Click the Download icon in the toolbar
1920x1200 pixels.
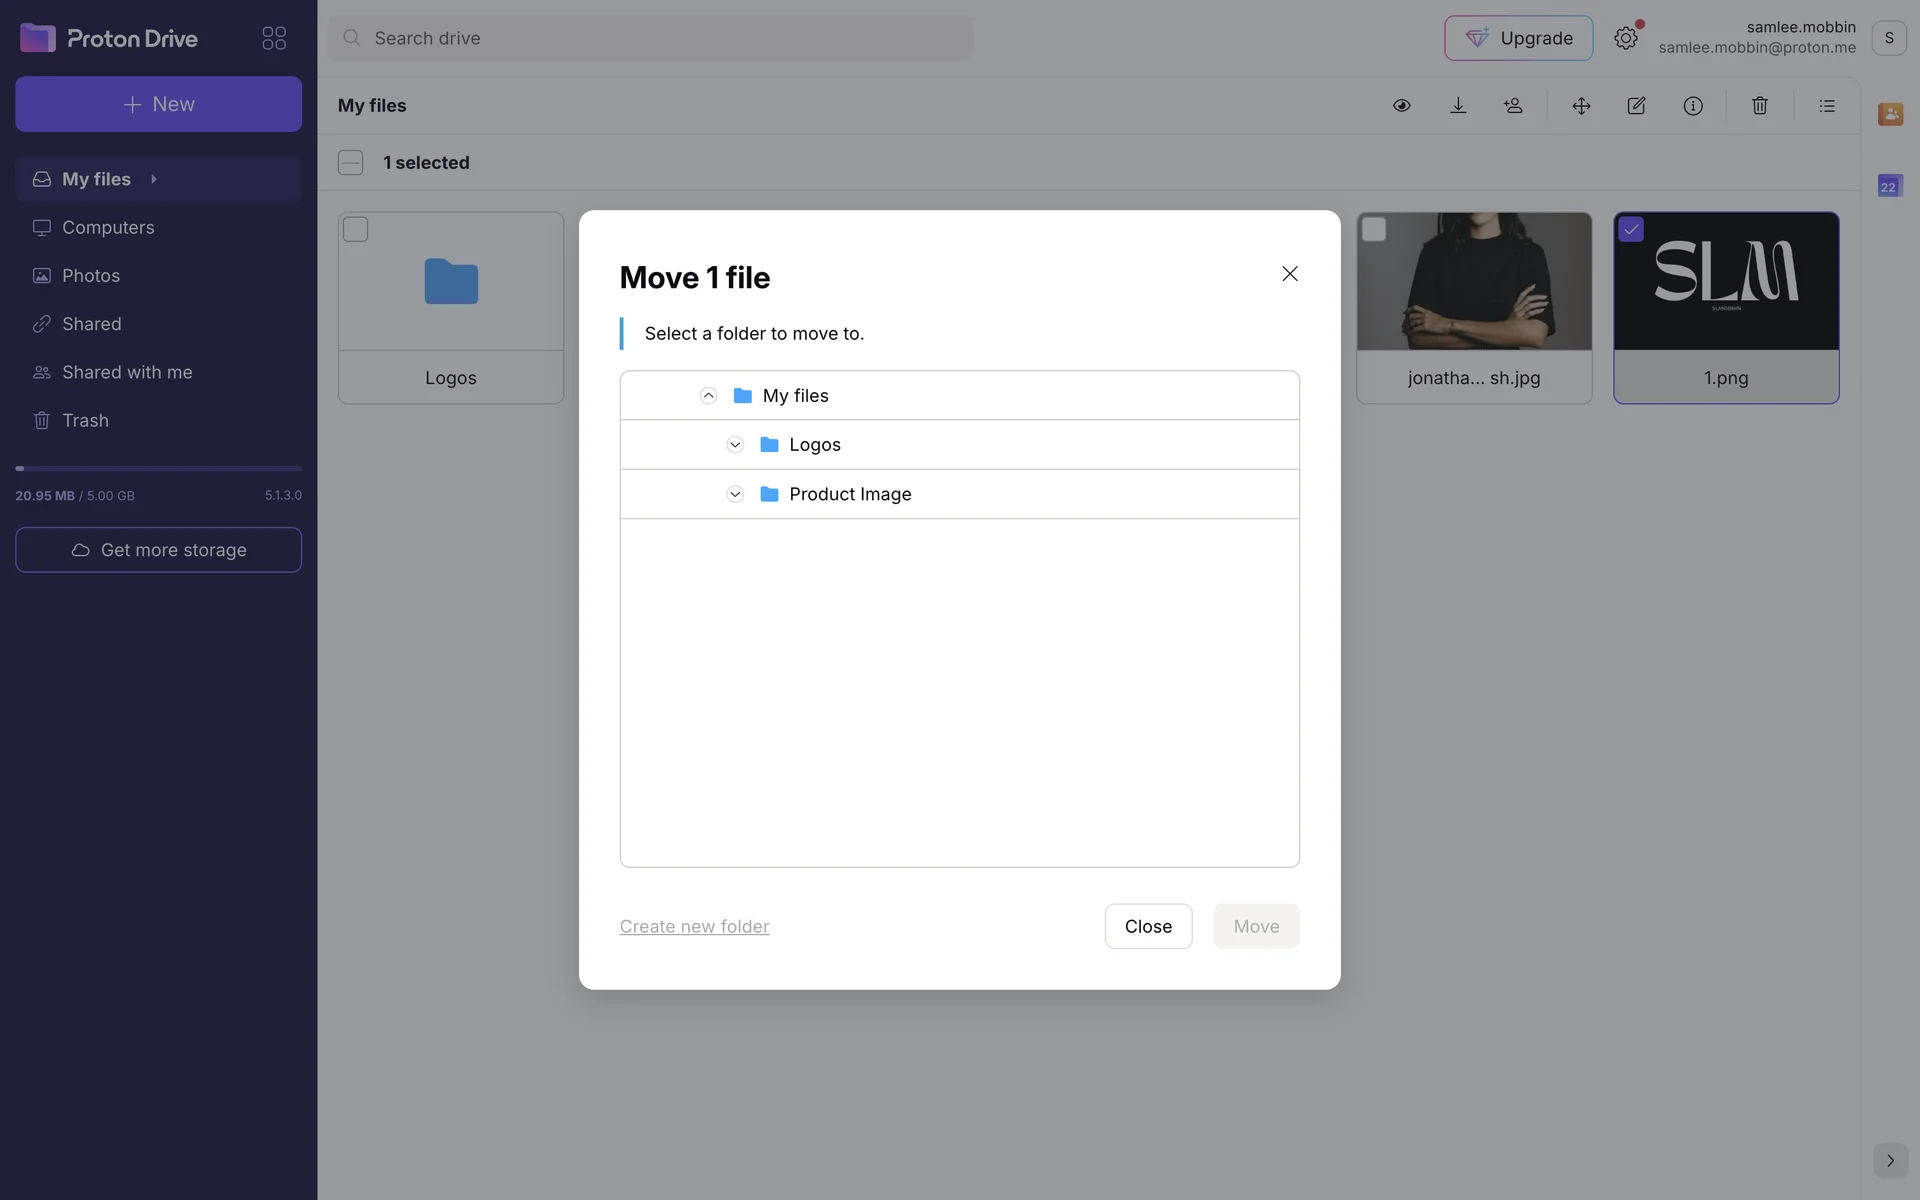(1458, 106)
